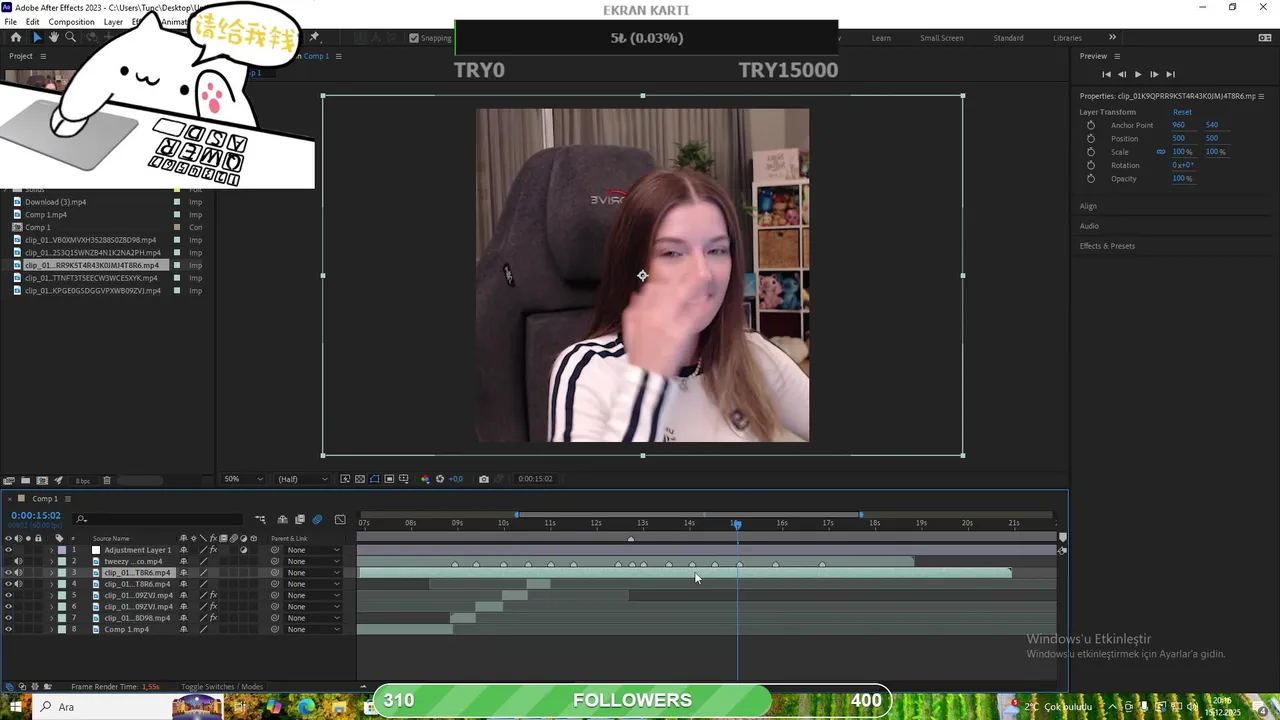Click the timeline current time 0:00:15:02

coord(36,515)
